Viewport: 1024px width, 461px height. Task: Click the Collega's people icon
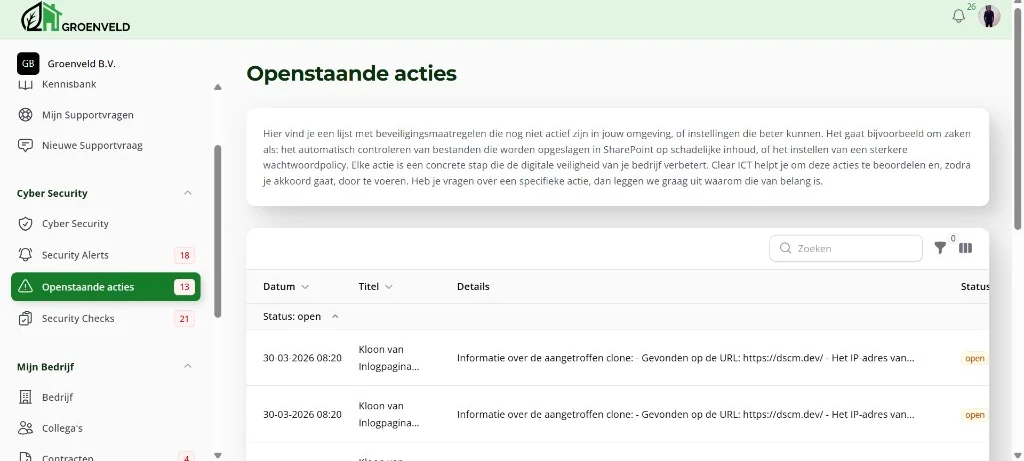[x=25, y=428]
